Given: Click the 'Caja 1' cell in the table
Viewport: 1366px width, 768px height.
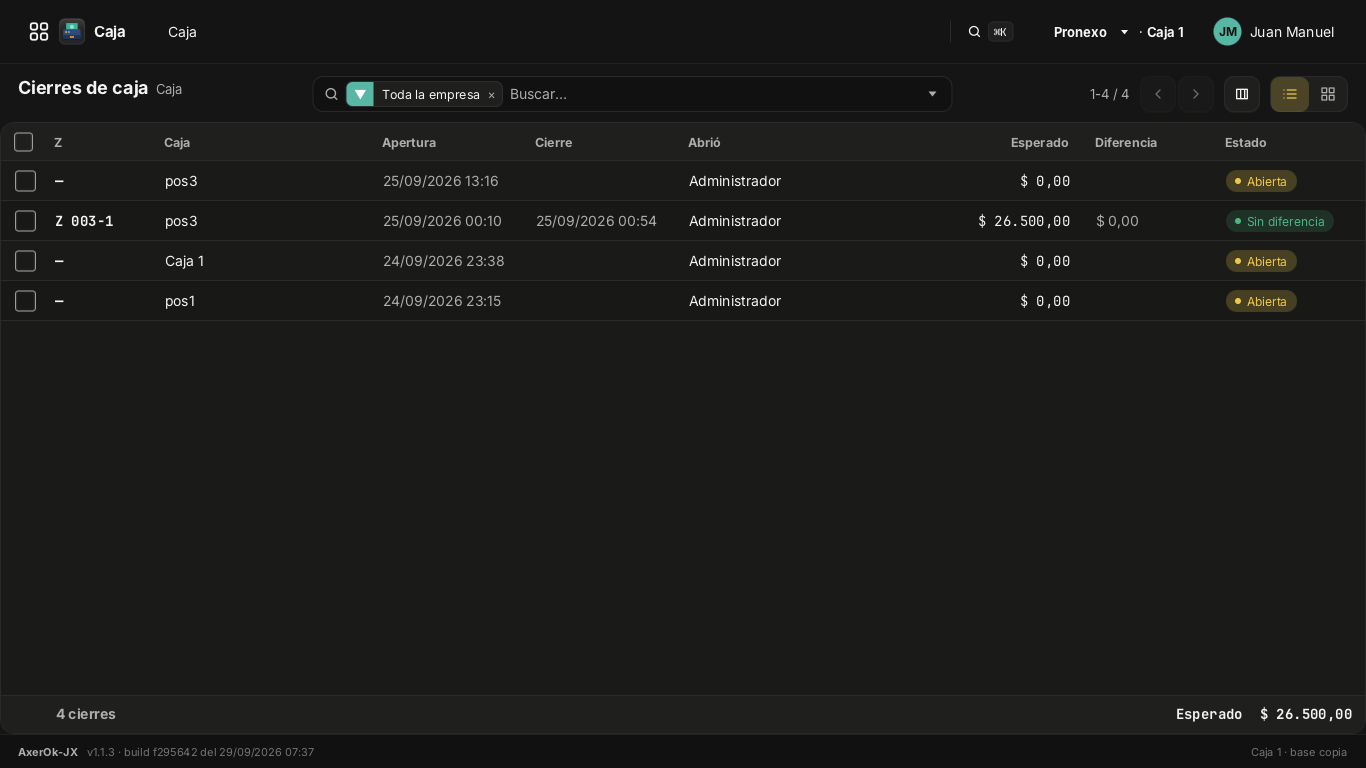Looking at the screenshot, I should click(x=184, y=261).
